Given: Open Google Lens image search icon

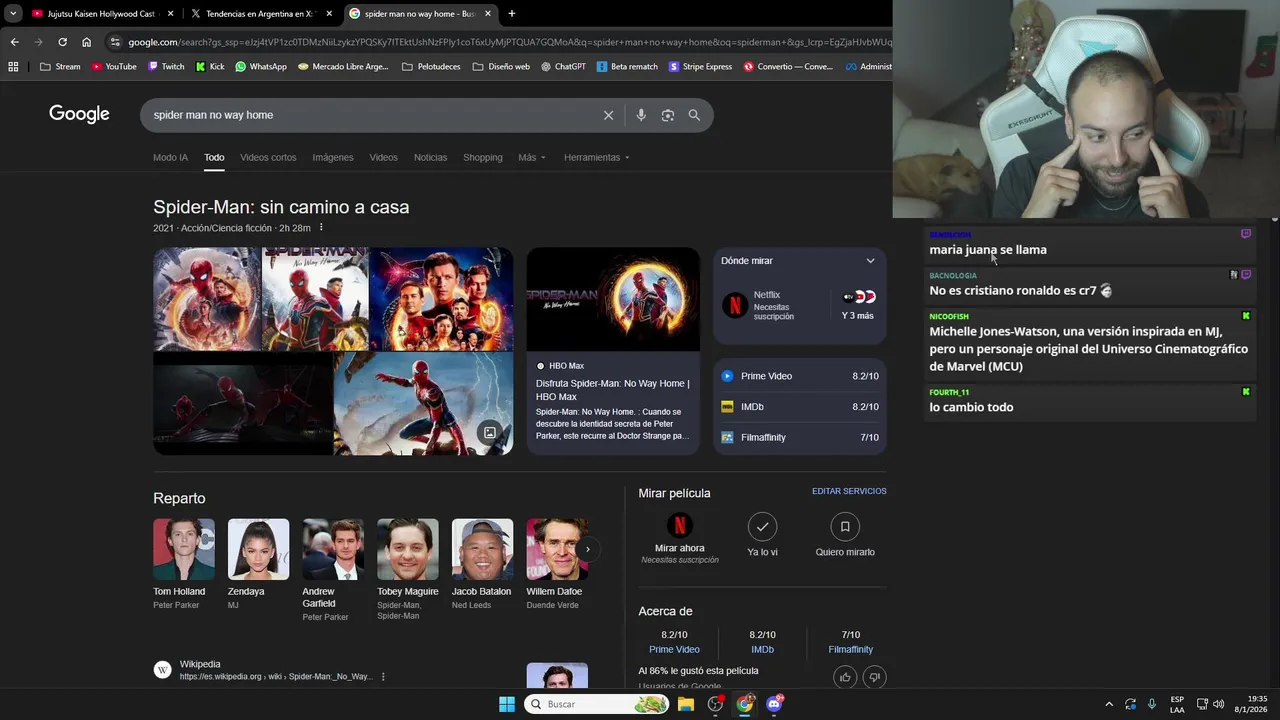Looking at the screenshot, I should [668, 115].
